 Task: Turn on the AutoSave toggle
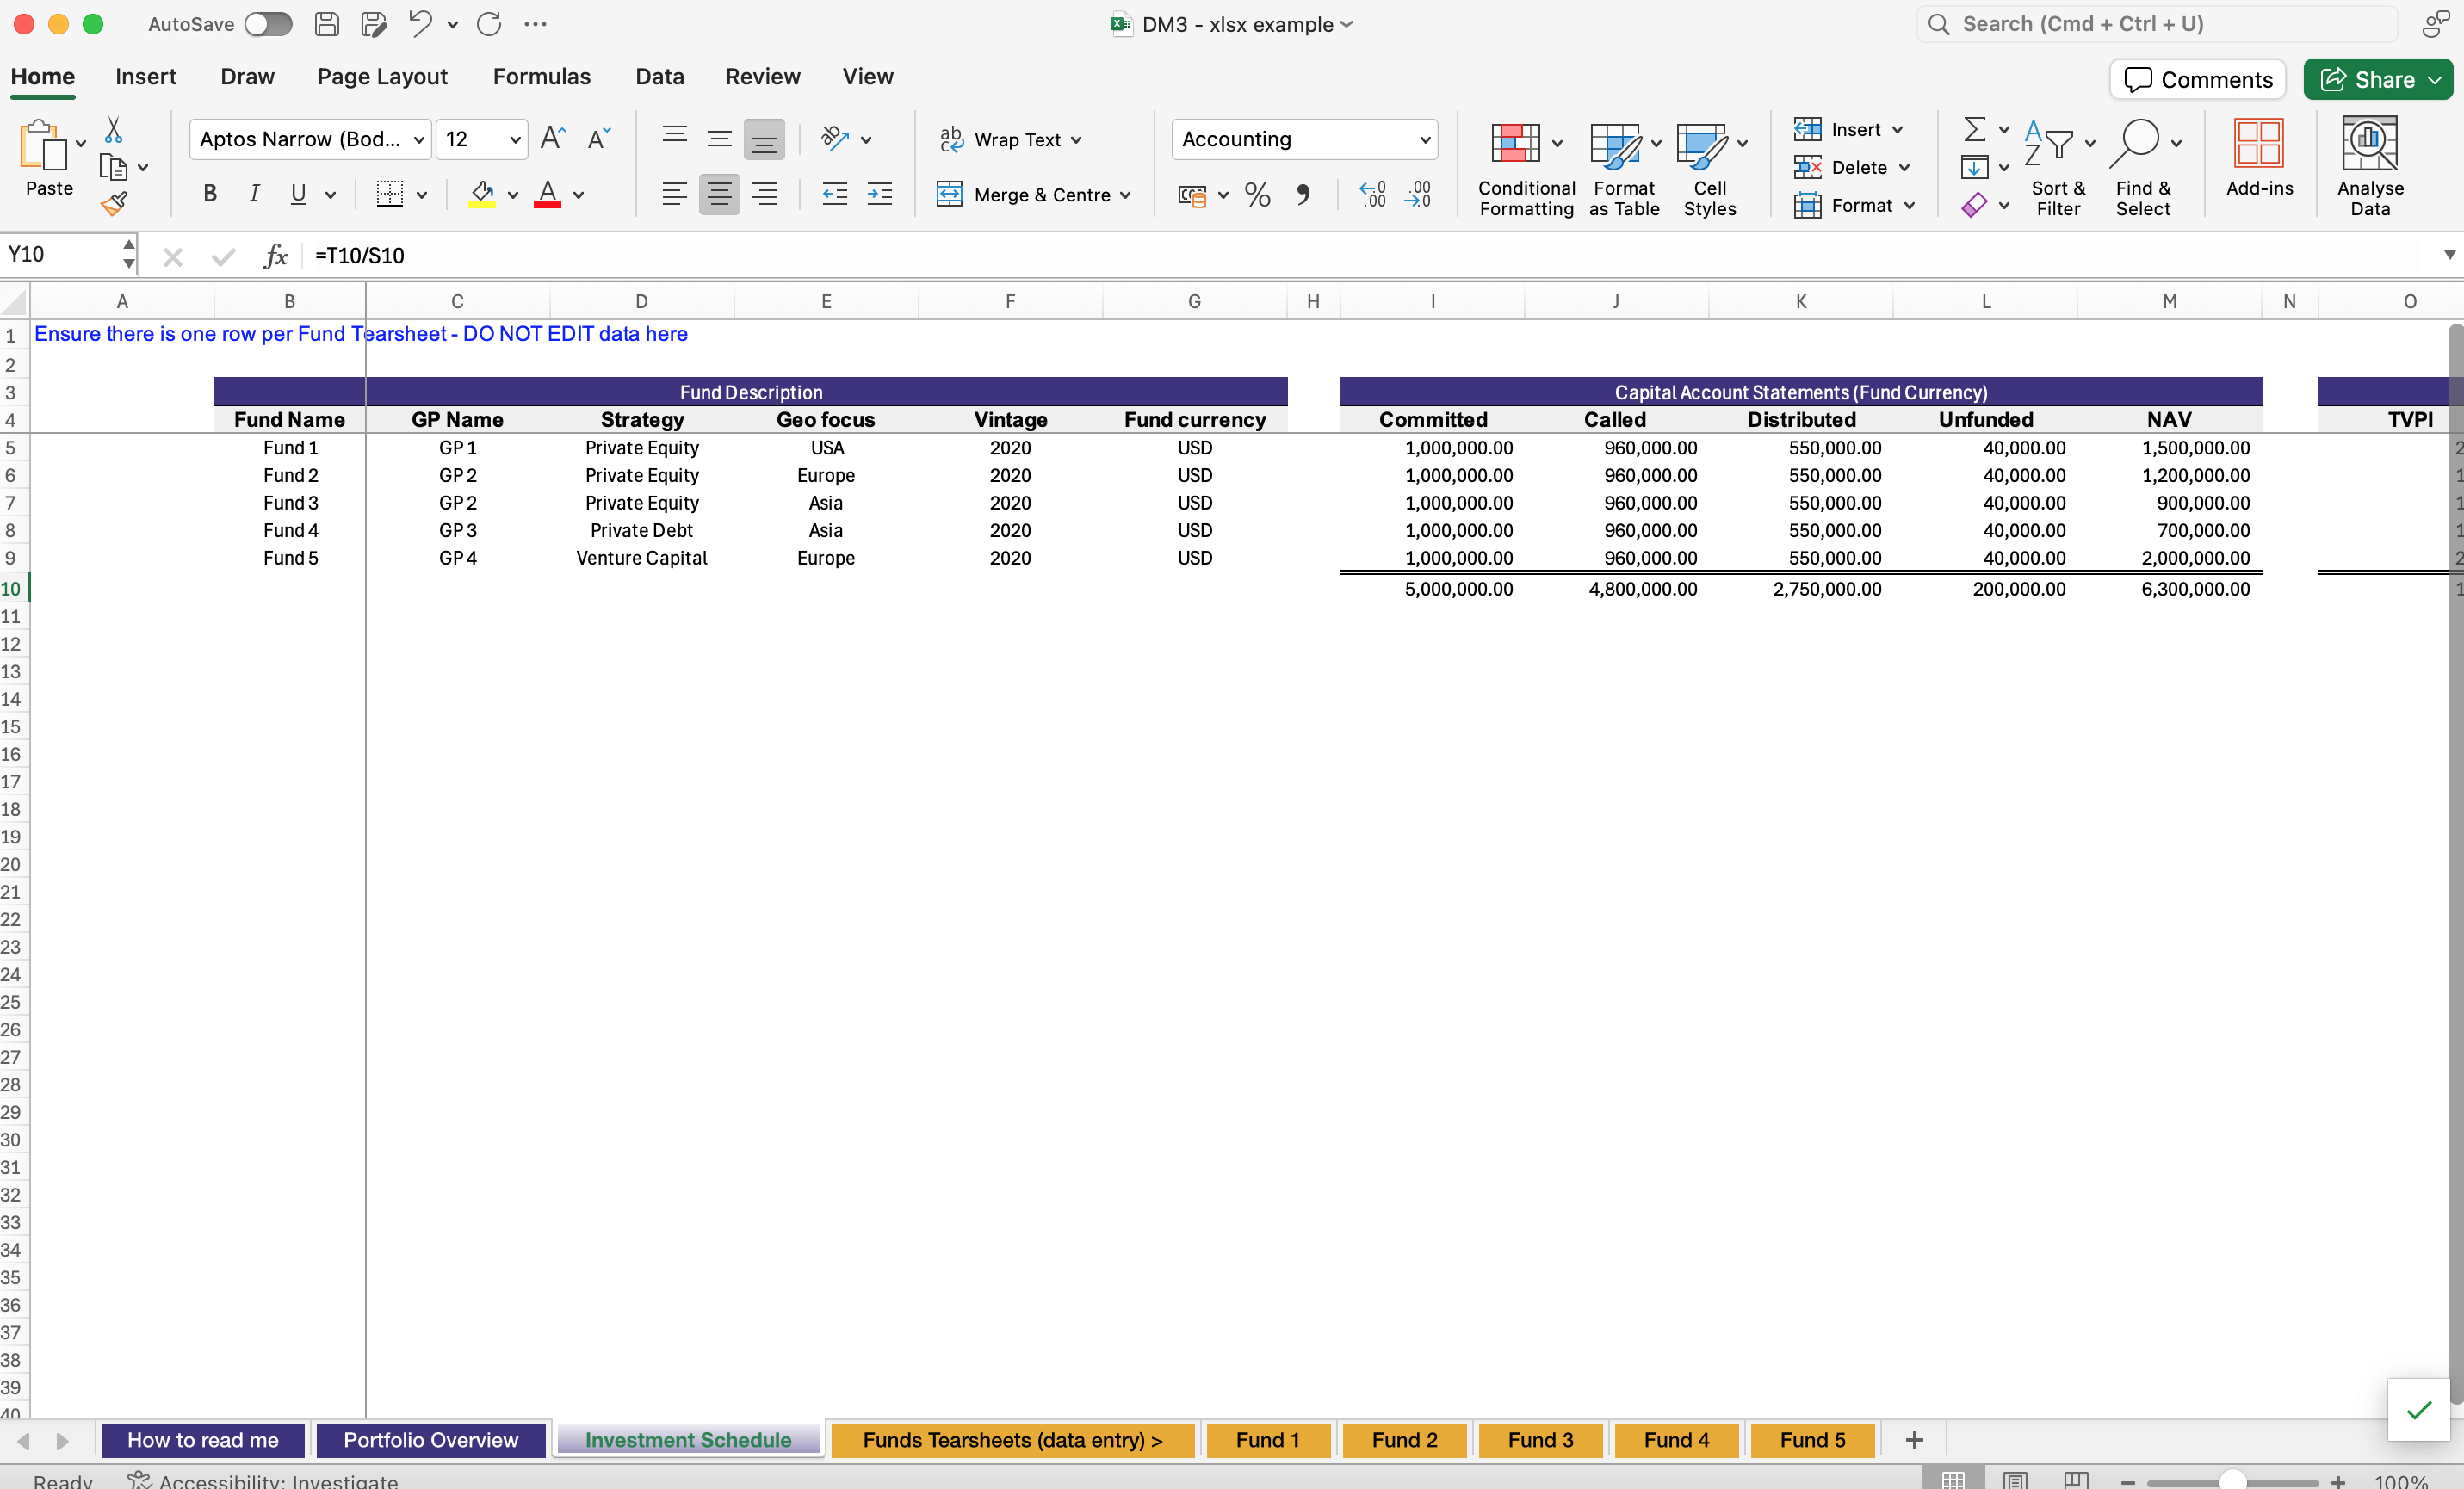point(266,24)
